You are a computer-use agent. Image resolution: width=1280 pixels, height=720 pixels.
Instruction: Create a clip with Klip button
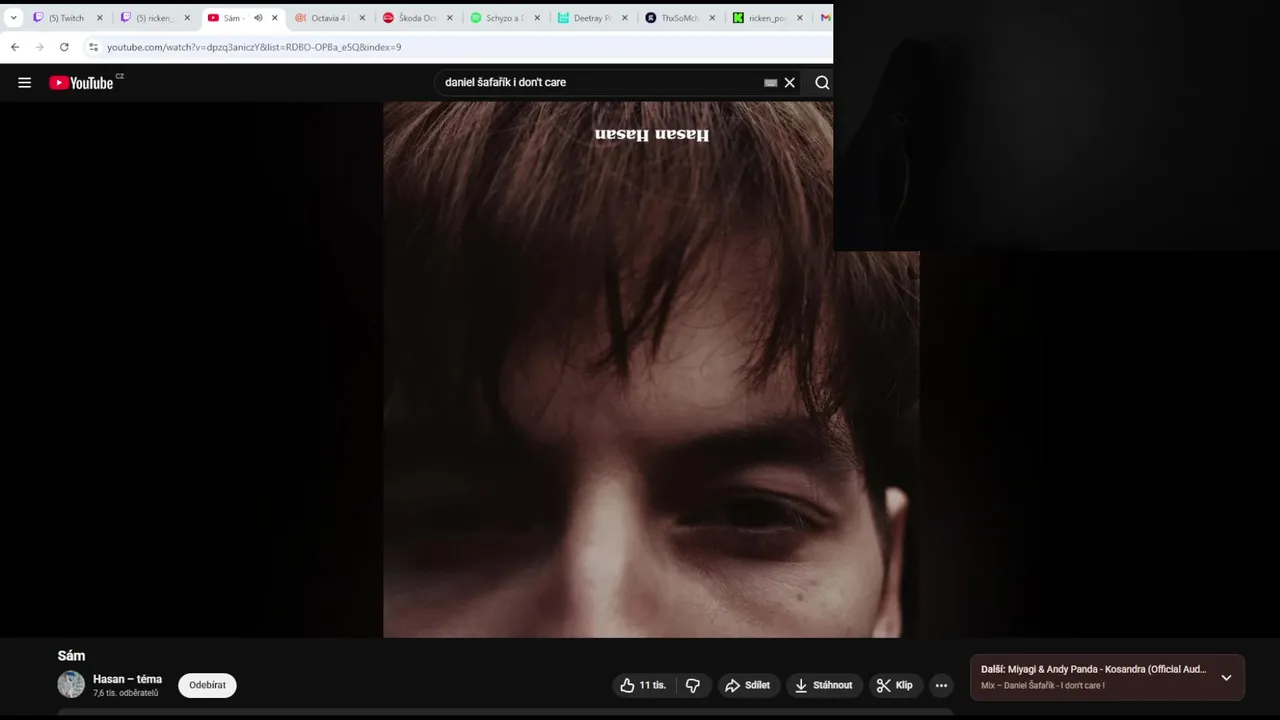[895, 685]
